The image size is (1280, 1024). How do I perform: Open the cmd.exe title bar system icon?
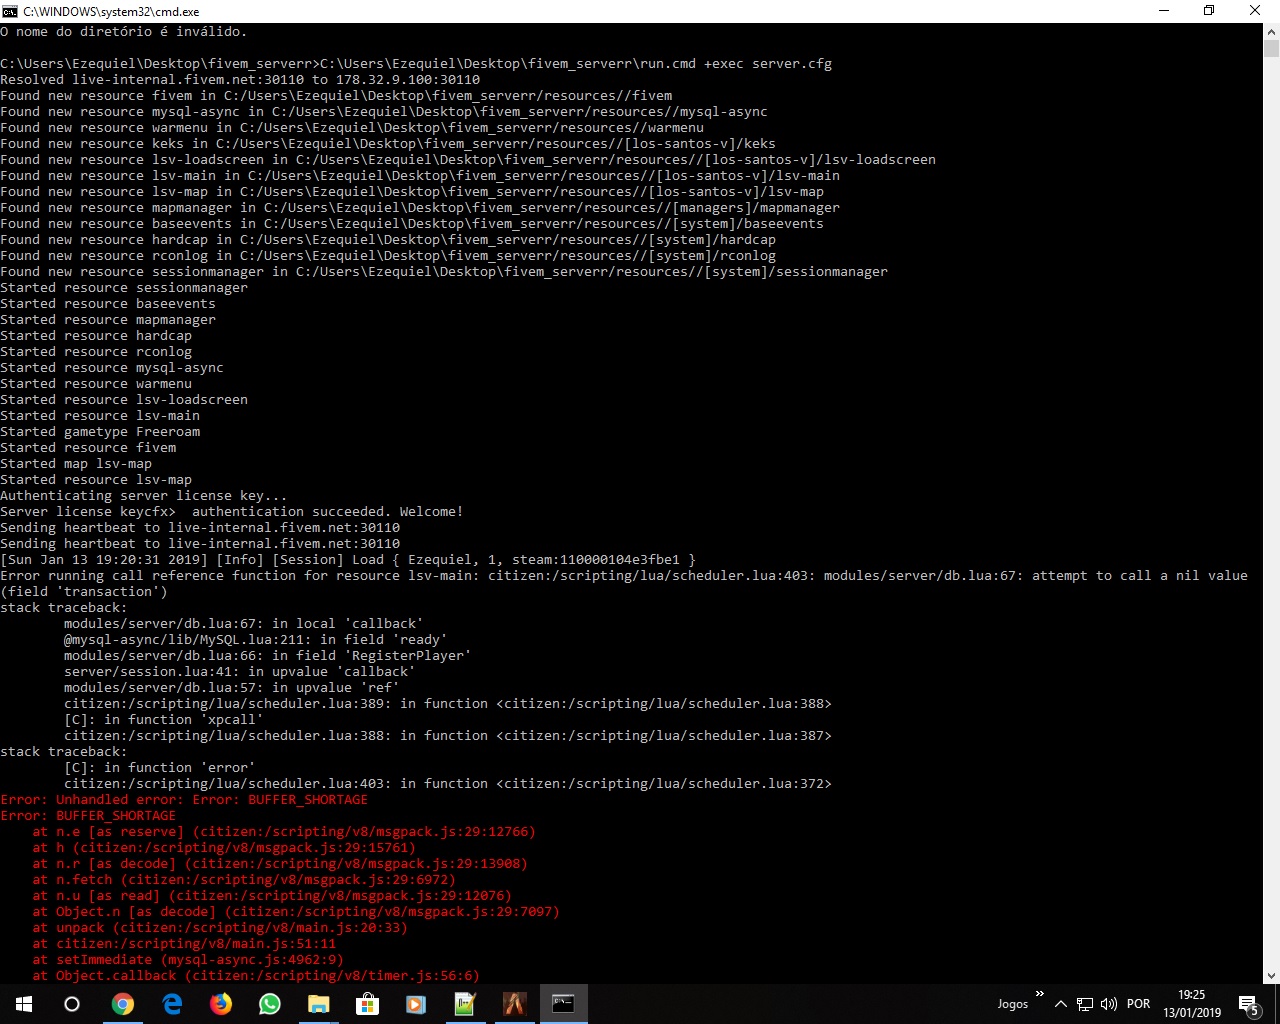[x=10, y=11]
